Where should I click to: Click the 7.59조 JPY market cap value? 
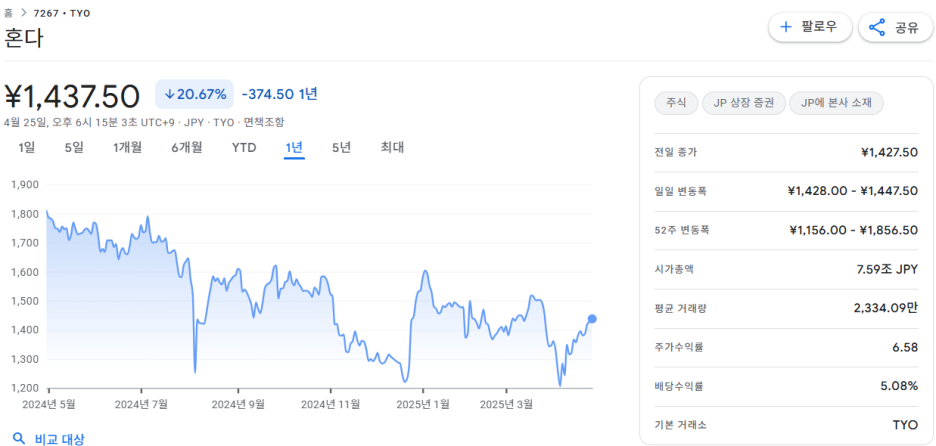coord(887,269)
